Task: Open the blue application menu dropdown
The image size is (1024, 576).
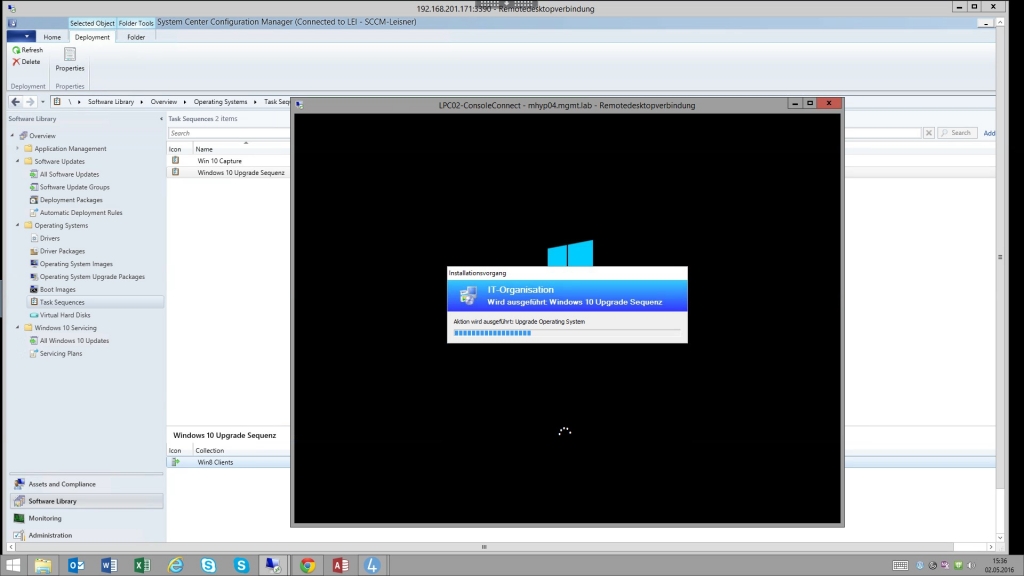Action: [21, 37]
